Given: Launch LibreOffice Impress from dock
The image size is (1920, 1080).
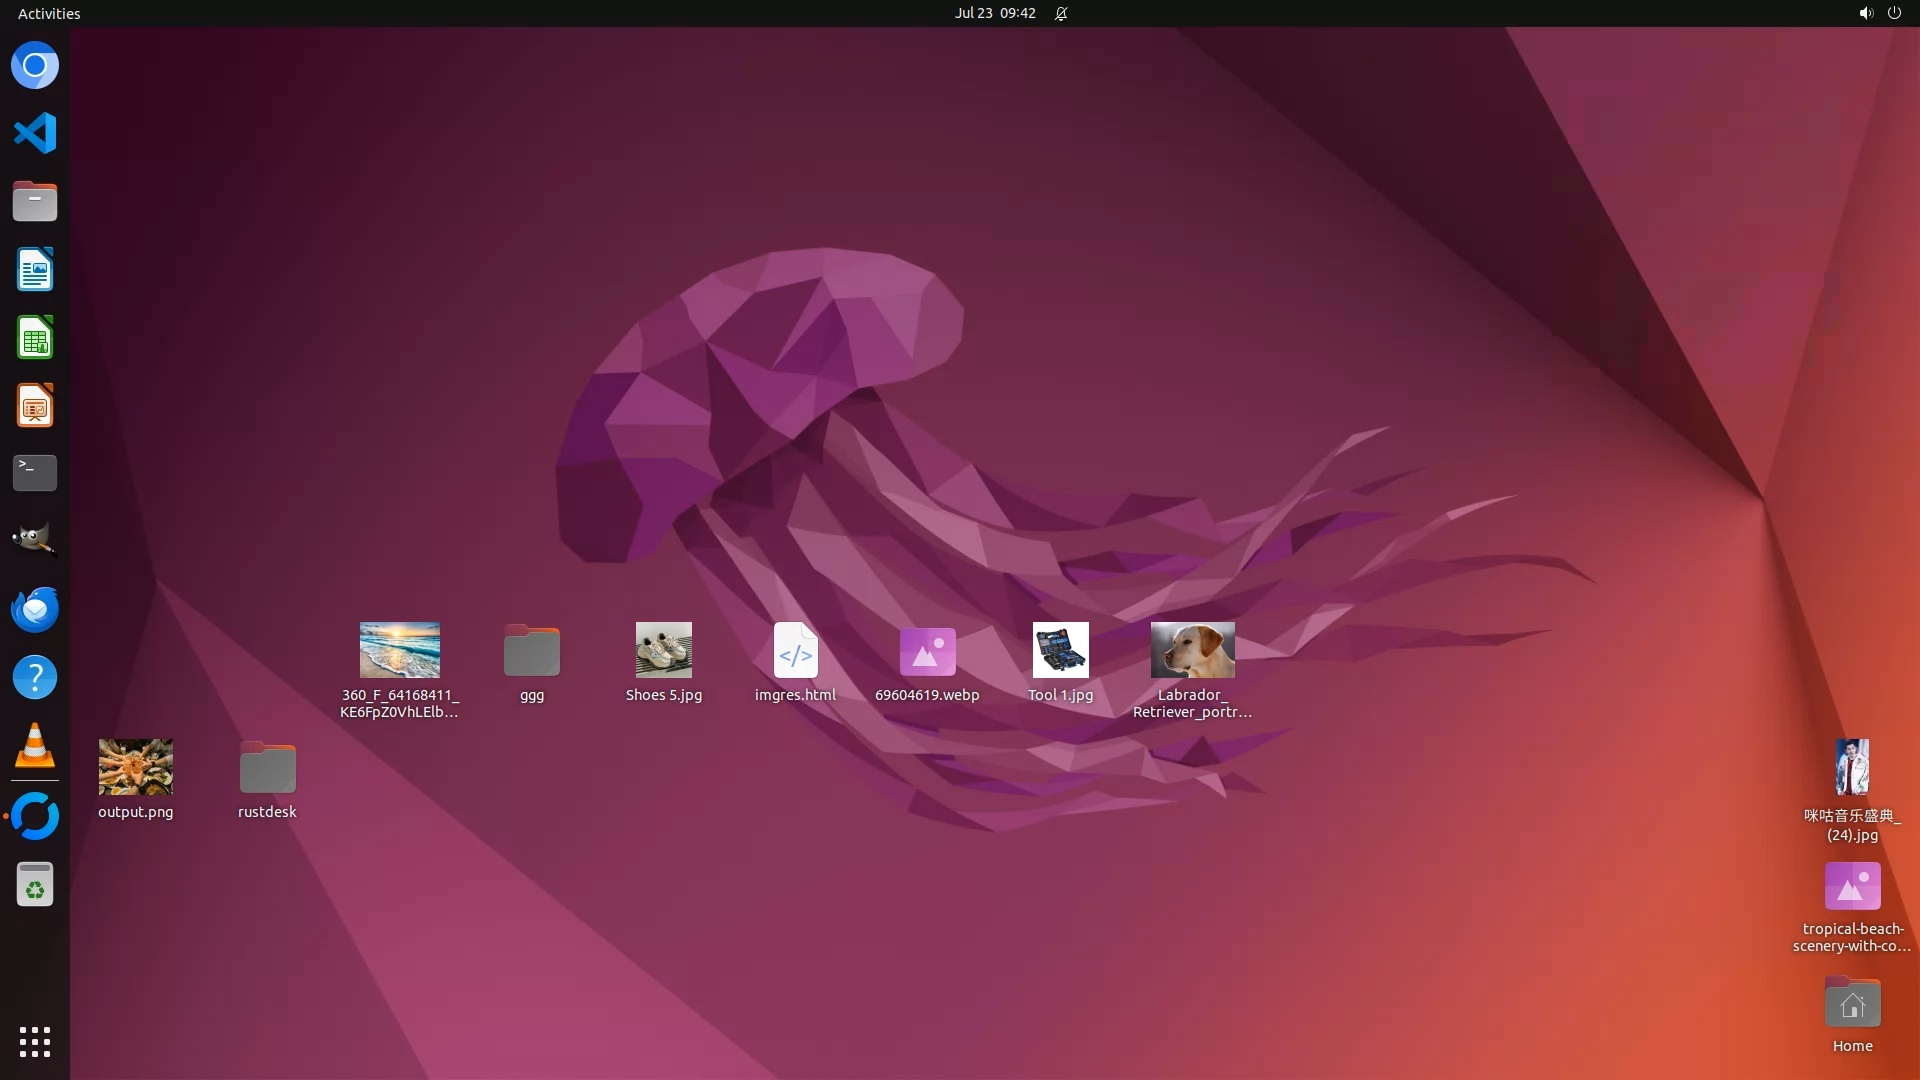Looking at the screenshot, I should pyautogui.click(x=35, y=406).
